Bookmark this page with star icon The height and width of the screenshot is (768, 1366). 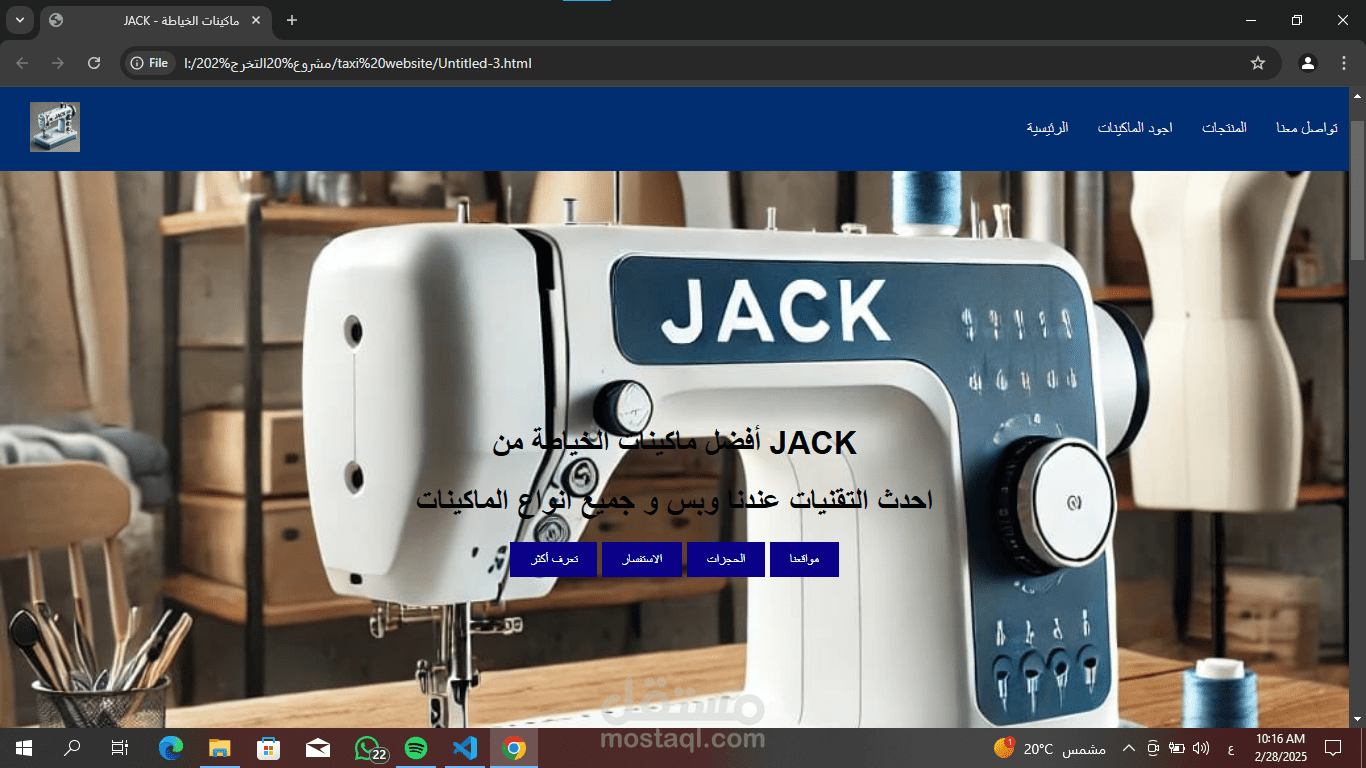coord(1258,63)
